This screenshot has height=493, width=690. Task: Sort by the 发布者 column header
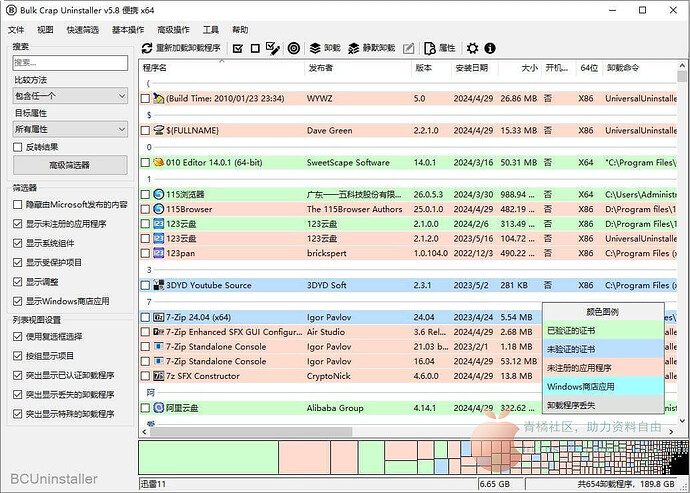357,68
